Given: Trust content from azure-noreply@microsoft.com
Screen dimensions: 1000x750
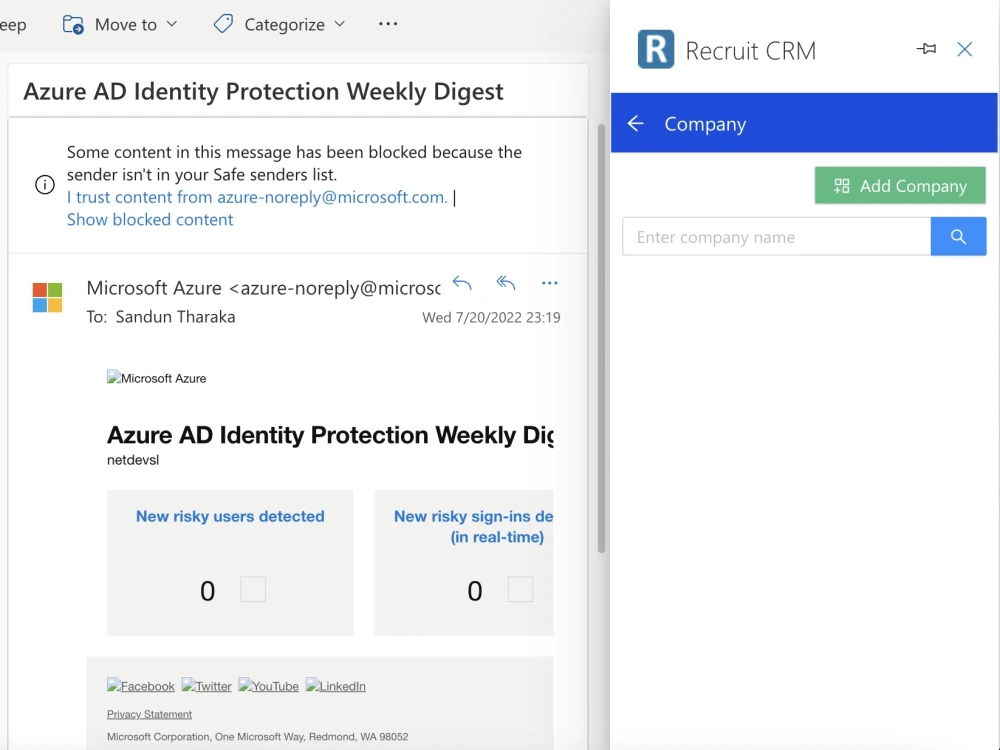Looking at the screenshot, I should [x=257, y=197].
